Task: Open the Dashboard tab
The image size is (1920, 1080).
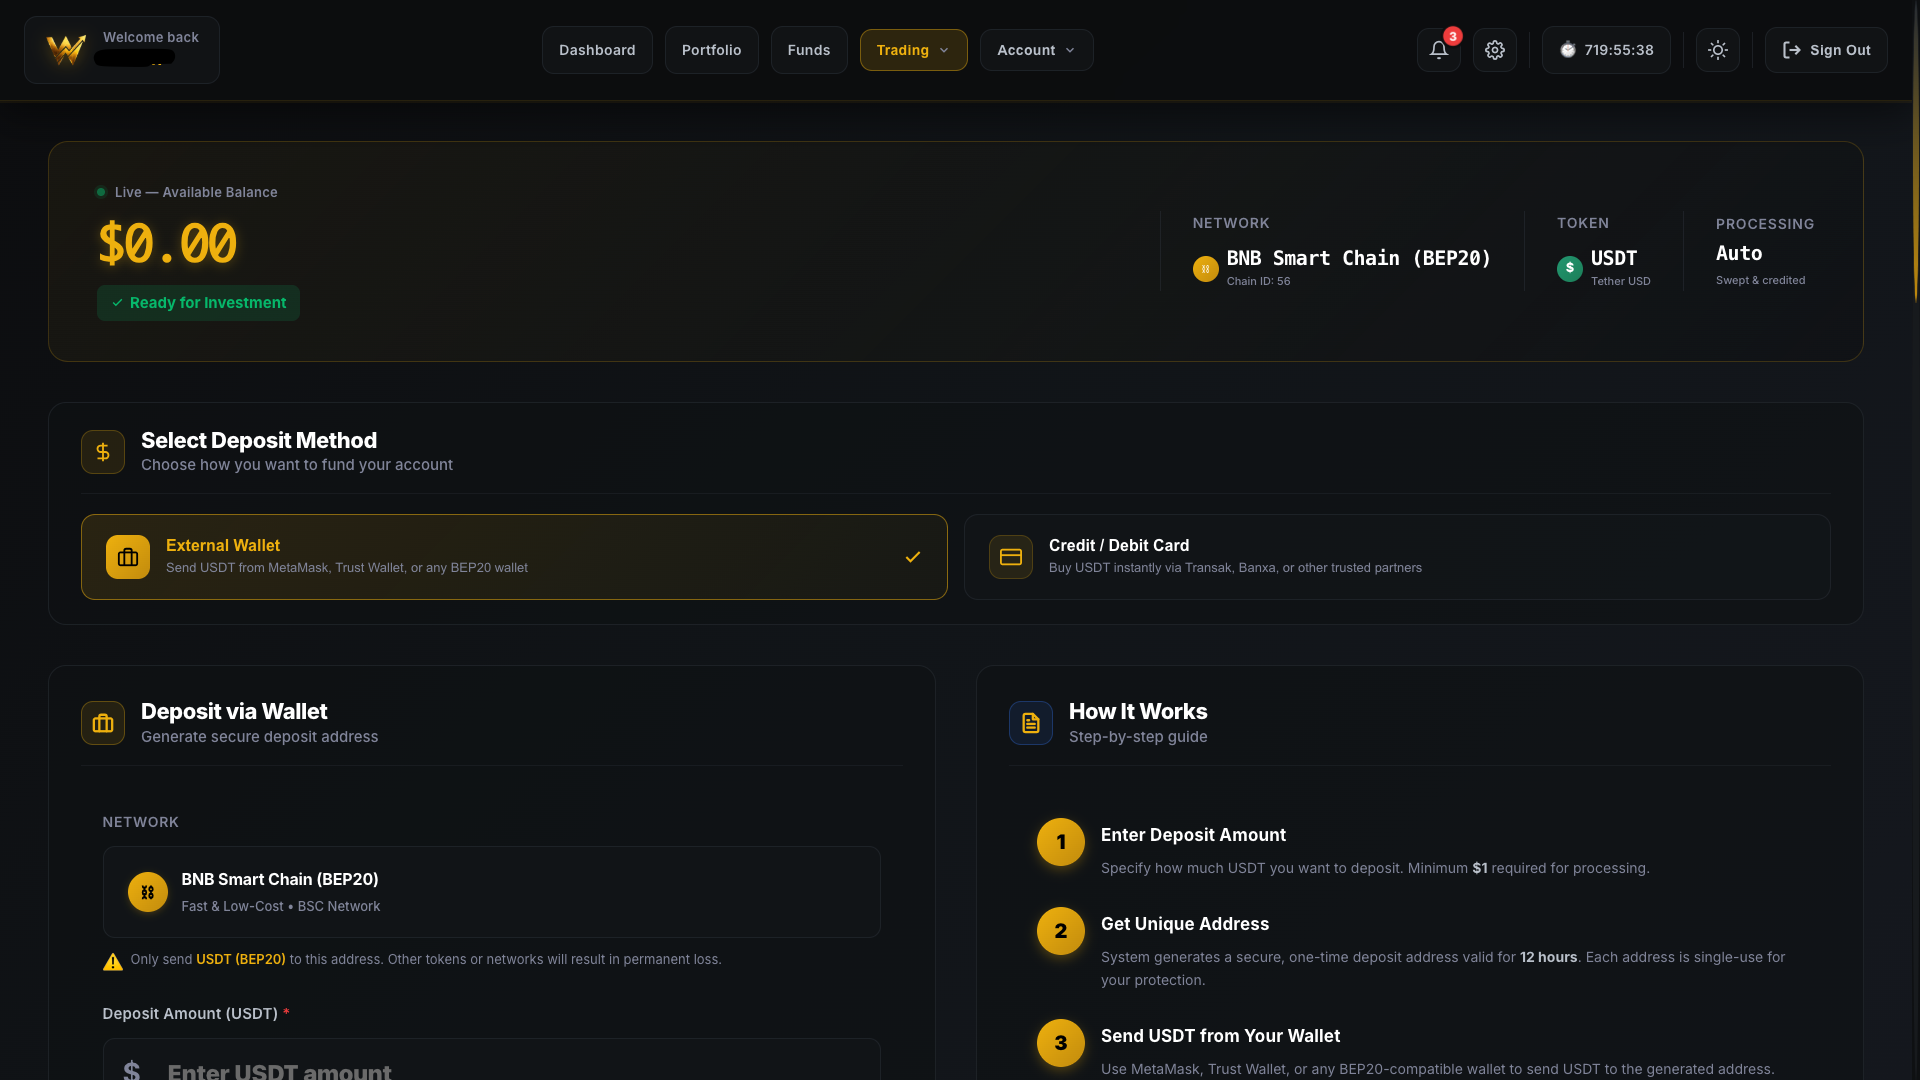Action: (597, 50)
